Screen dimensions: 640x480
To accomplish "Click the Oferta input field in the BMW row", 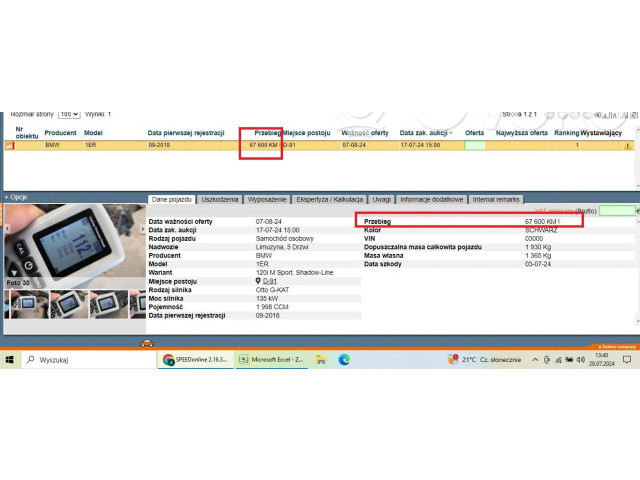I will point(475,145).
